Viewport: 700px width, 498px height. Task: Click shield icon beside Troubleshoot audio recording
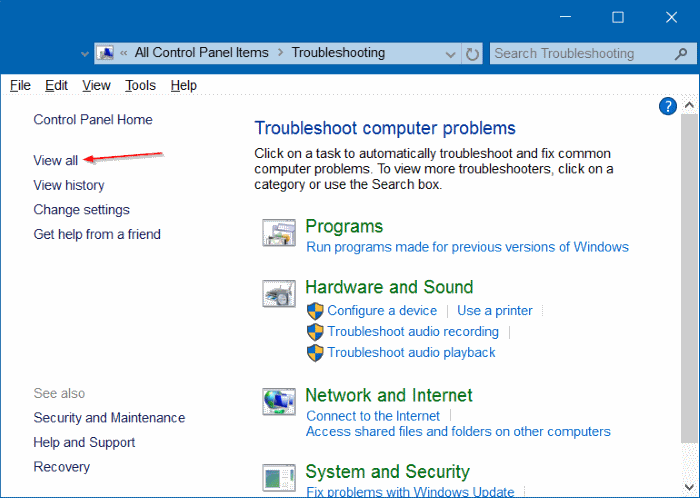[315, 332]
